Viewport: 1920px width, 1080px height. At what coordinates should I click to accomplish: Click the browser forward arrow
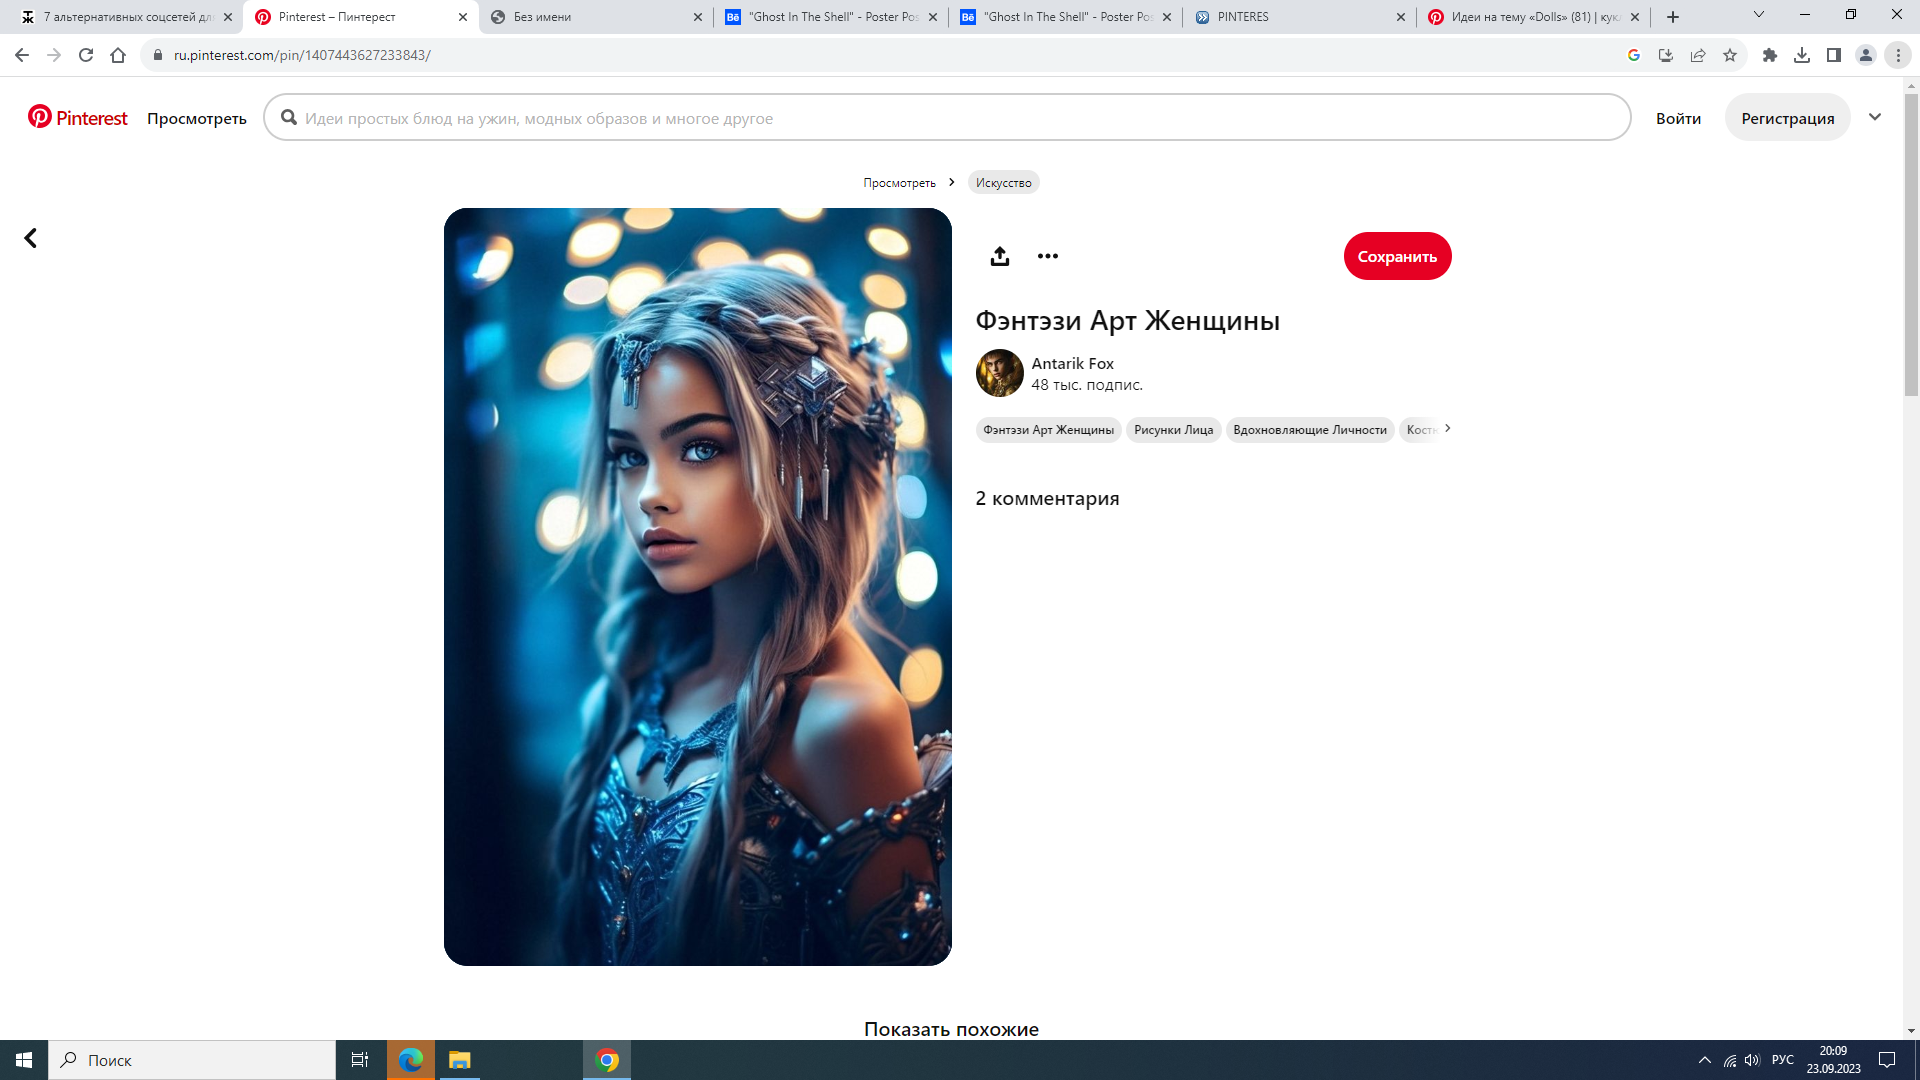(x=54, y=55)
